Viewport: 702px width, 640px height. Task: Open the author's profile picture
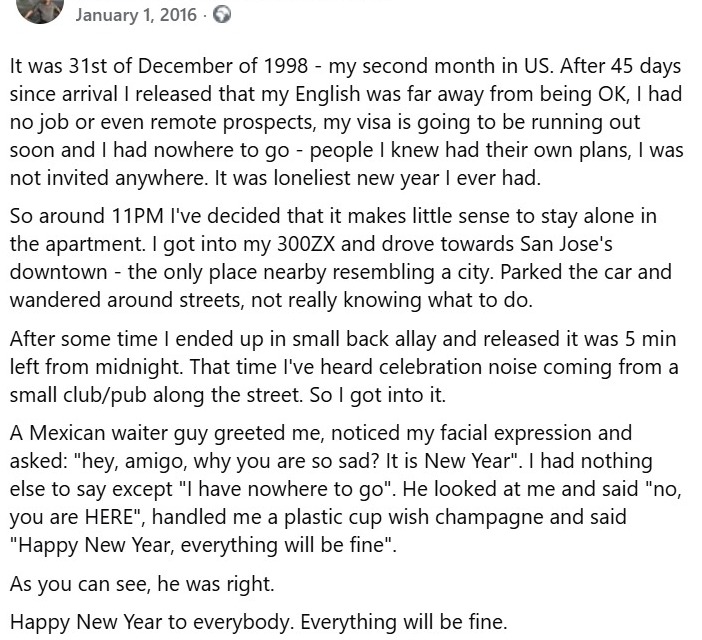pos(40,10)
